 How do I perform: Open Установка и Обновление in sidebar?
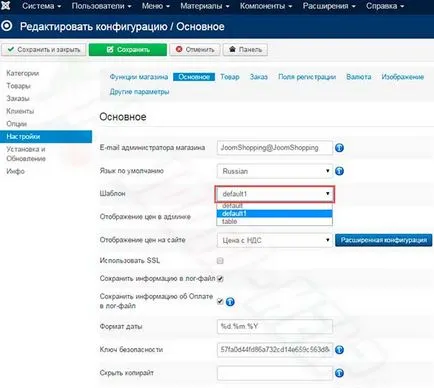26,154
